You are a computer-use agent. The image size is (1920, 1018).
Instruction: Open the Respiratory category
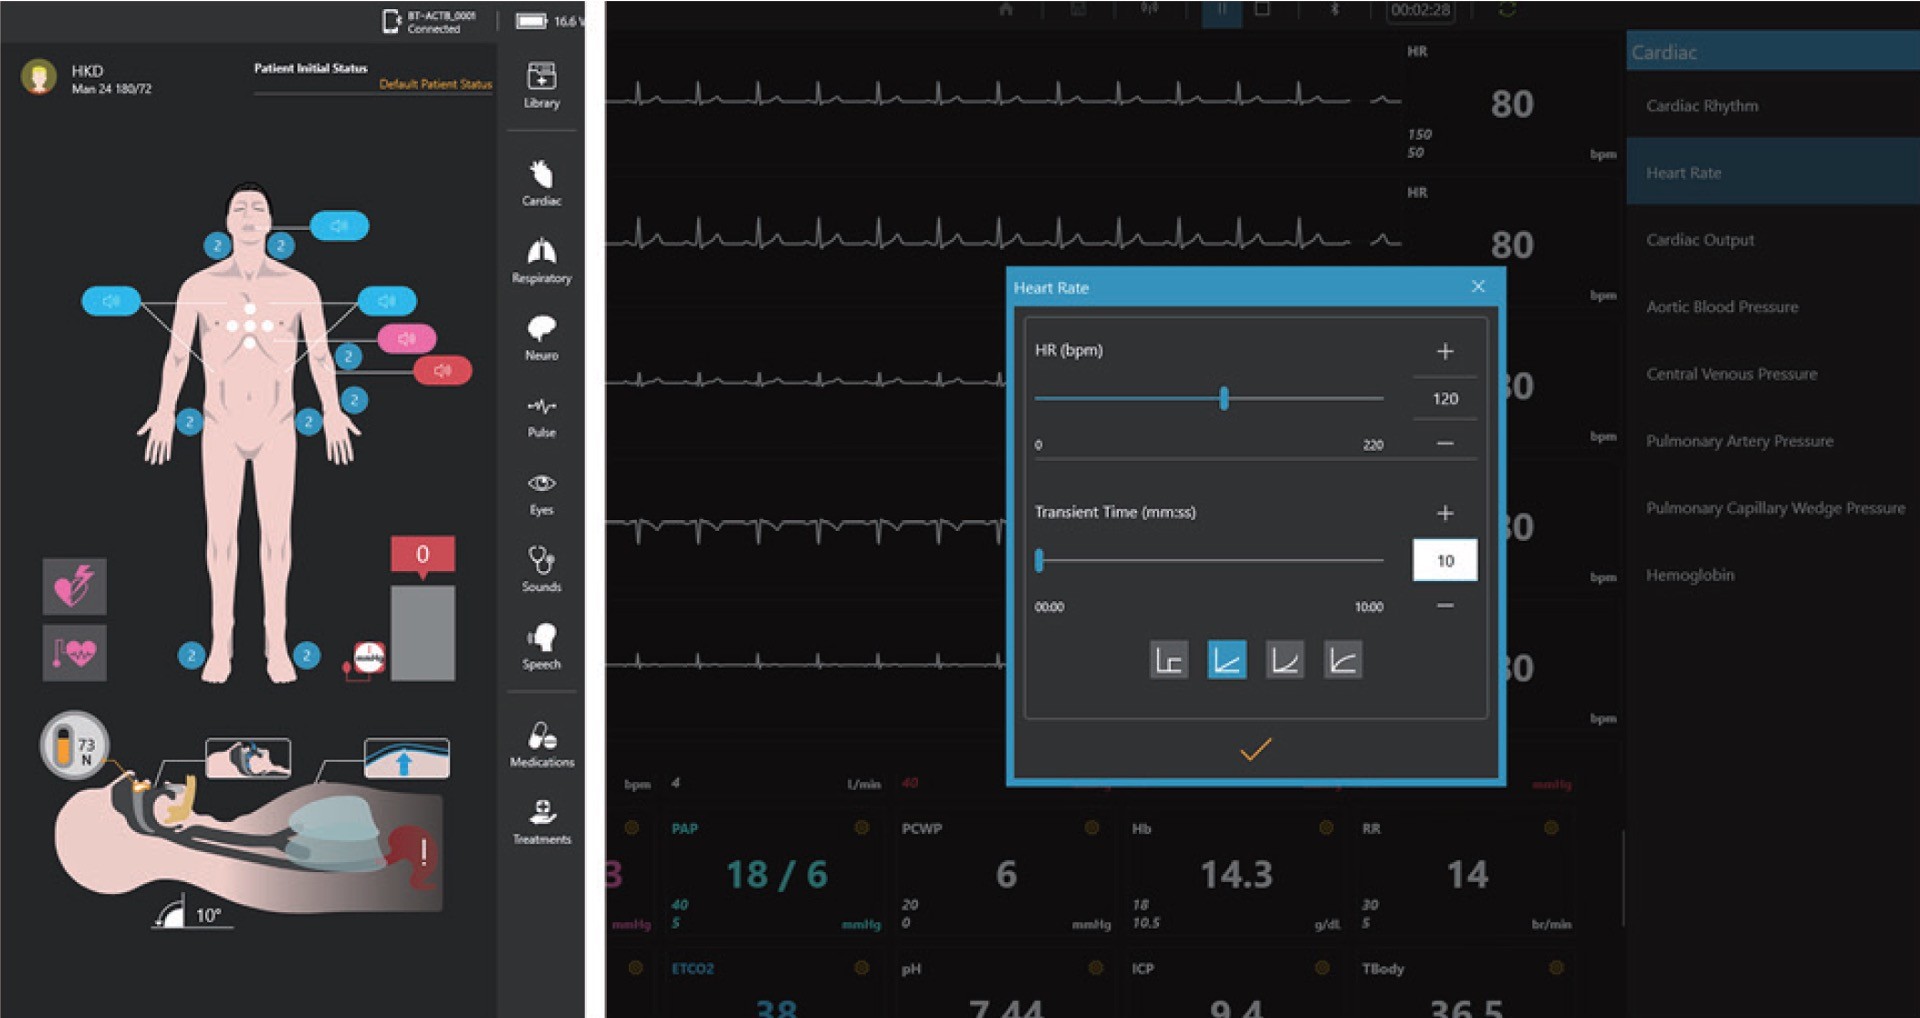pos(541,261)
